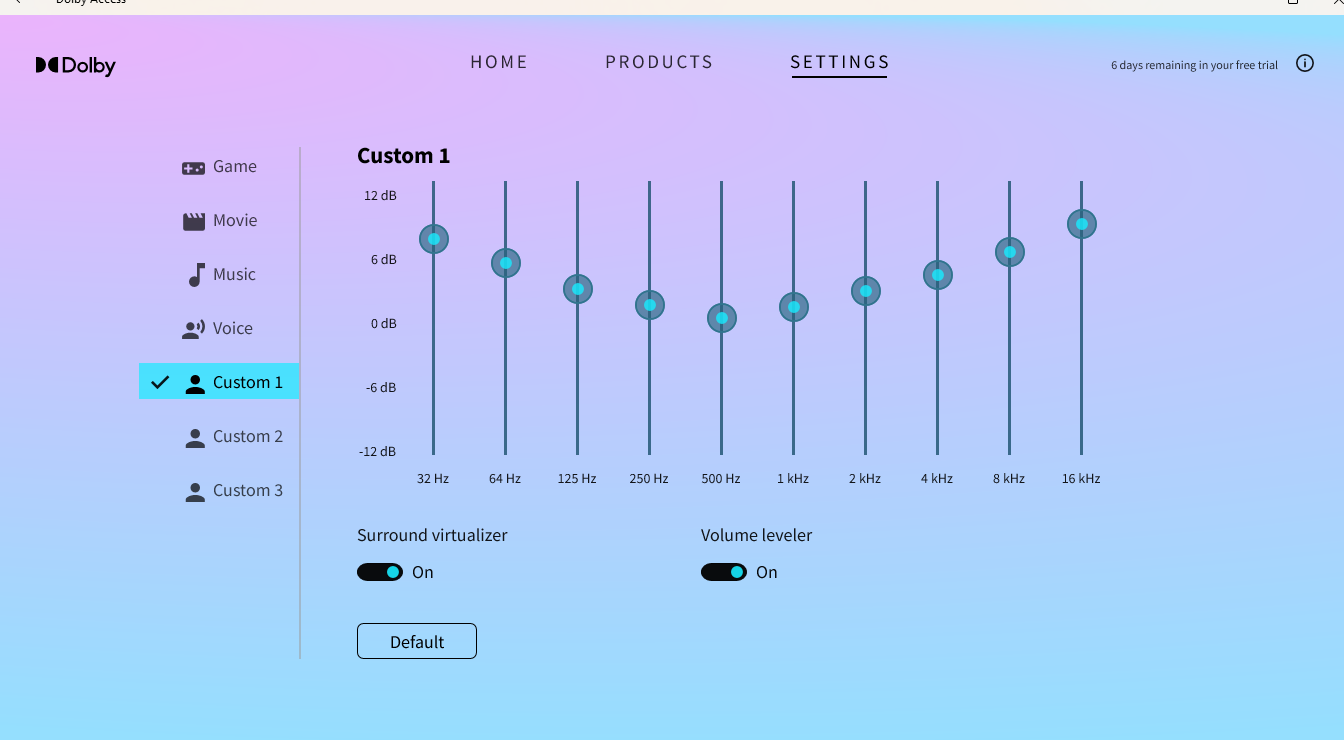Choose the Music preset label
Viewport: 1344px width, 740px height.
tap(234, 274)
